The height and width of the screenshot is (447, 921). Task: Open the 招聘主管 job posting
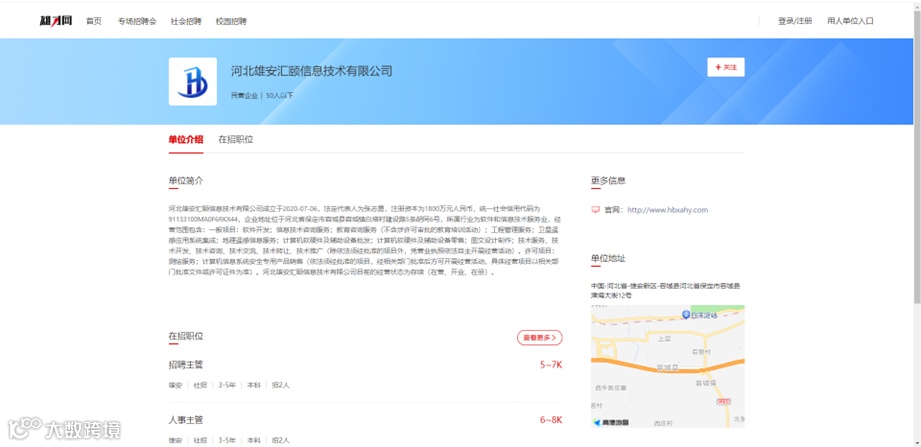pos(186,365)
